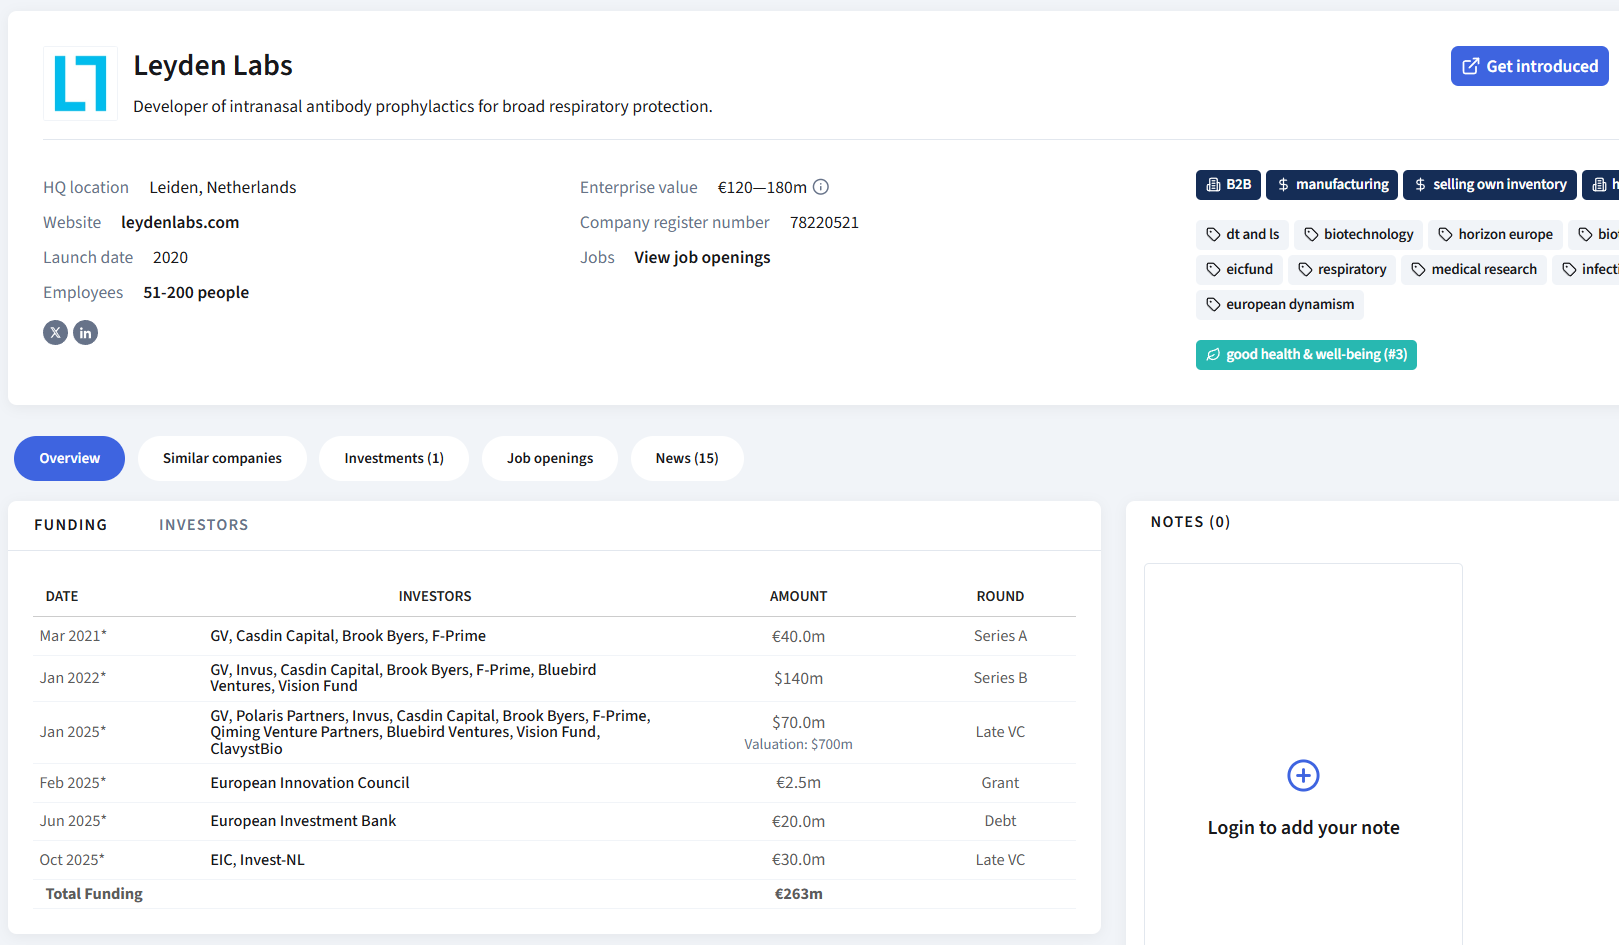Click the enterprise value info icon
Screen dimensions: 1619x945
821,187
